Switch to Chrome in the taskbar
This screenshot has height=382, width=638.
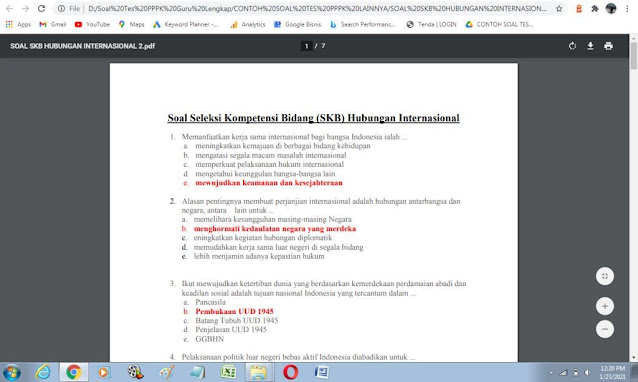[x=74, y=372]
